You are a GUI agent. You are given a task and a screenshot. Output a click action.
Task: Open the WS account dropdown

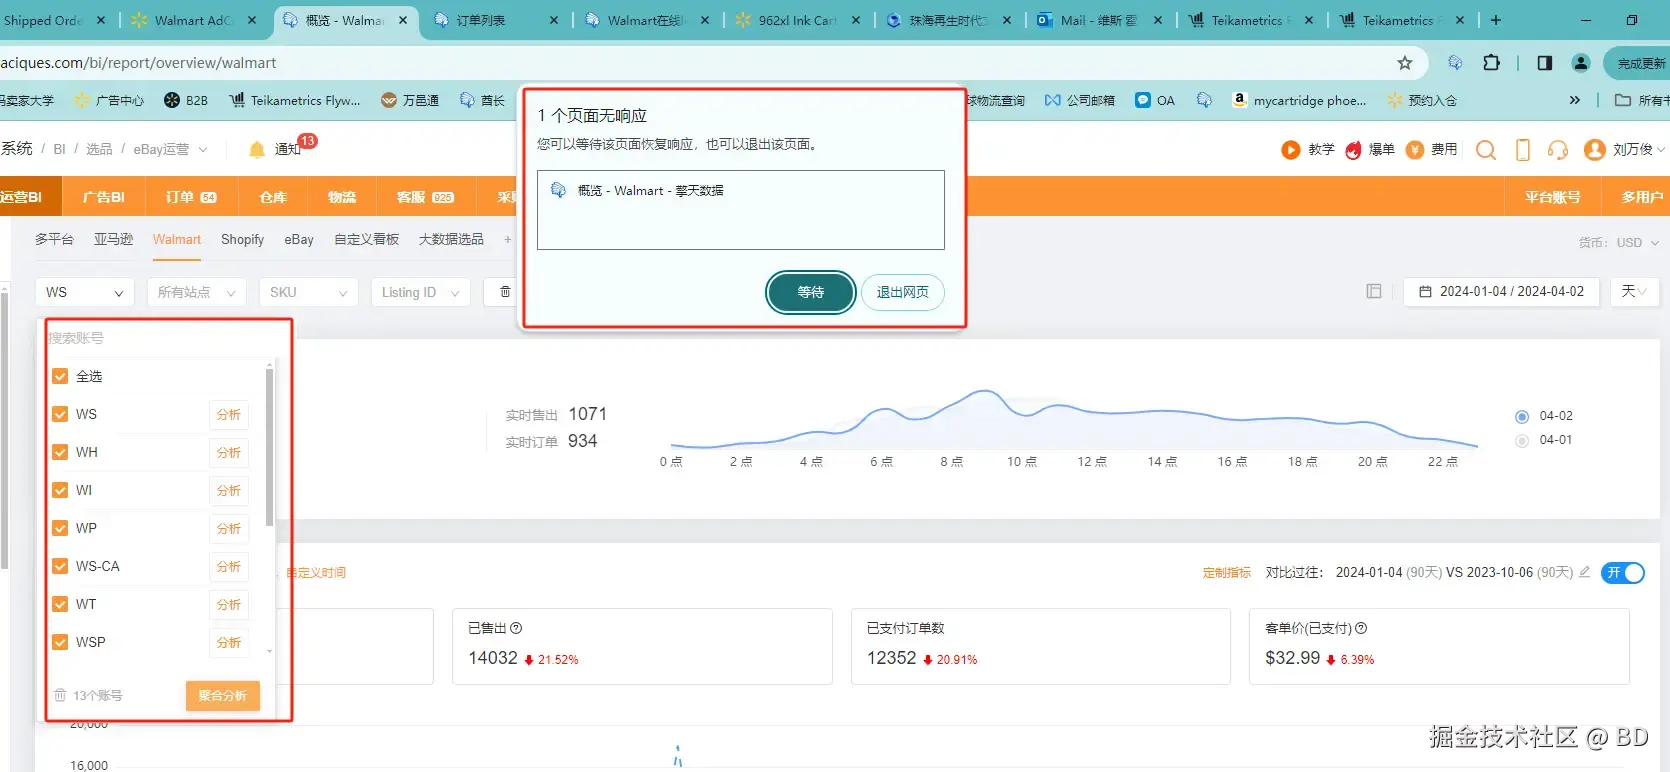(x=85, y=292)
